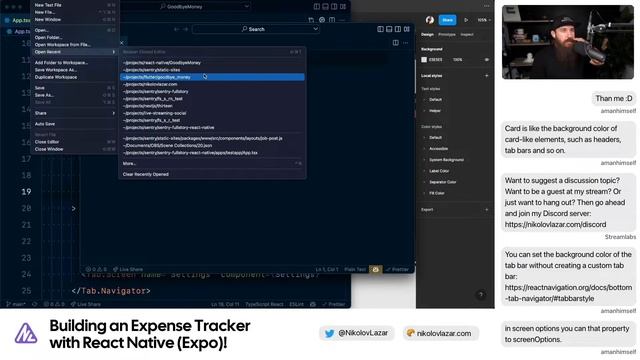Toggle background visibility eye icon in Figma
640x360 pixels.
click(487, 60)
